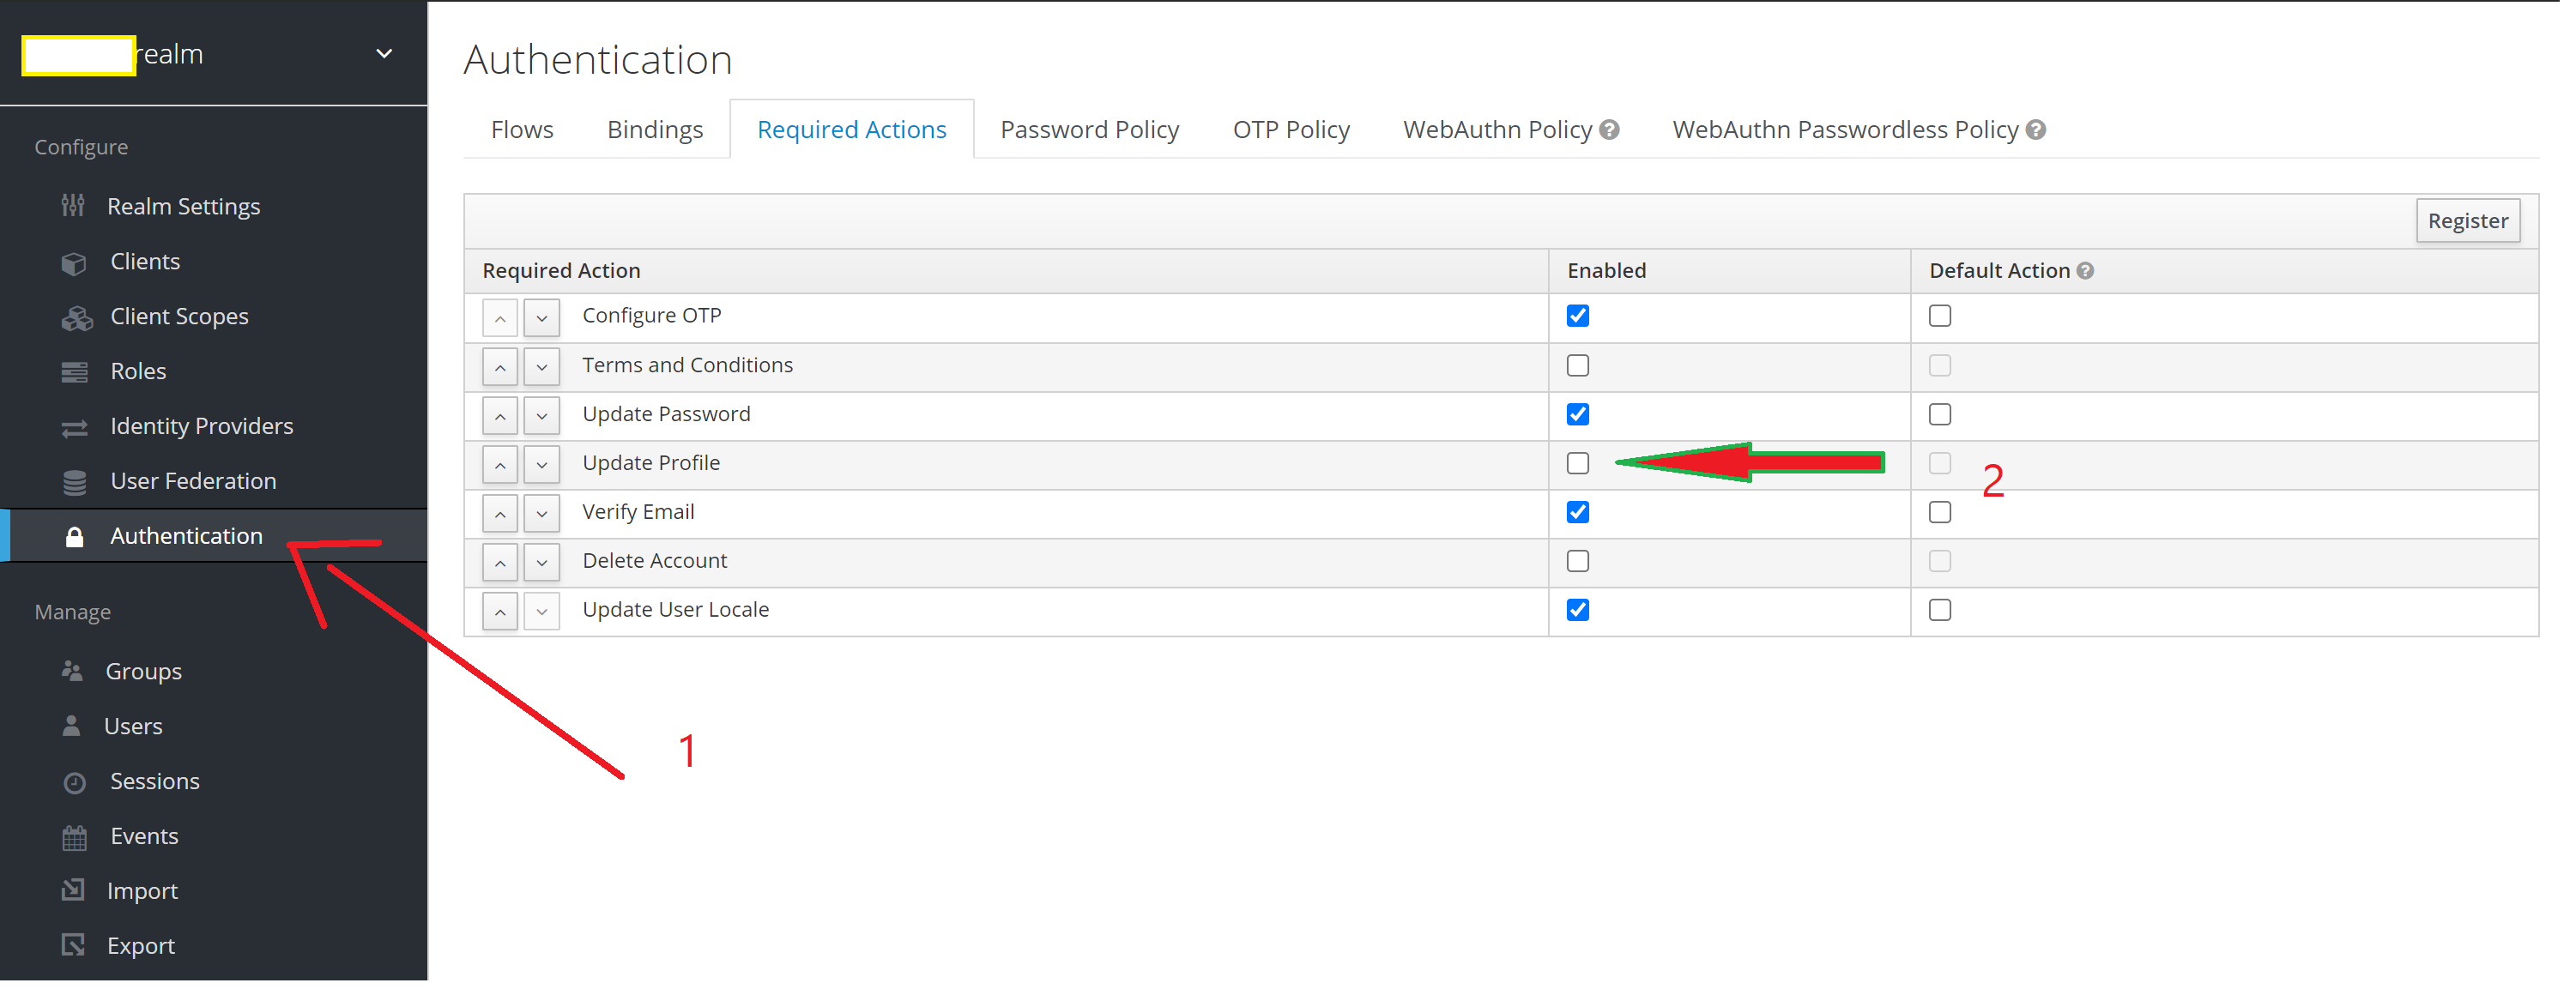Click the Default Action help icon
Viewport: 2576px width, 995px height.
(x=2085, y=271)
